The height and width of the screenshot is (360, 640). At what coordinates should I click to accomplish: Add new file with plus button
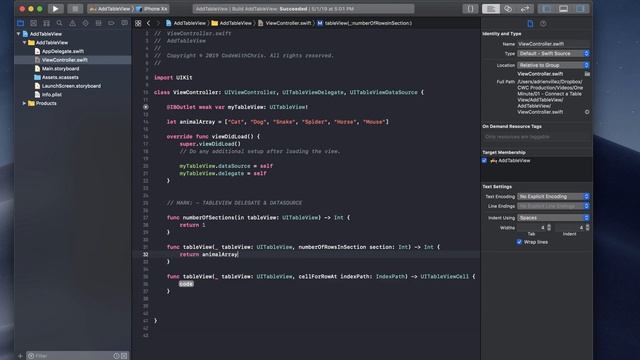pyautogui.click(x=20, y=356)
